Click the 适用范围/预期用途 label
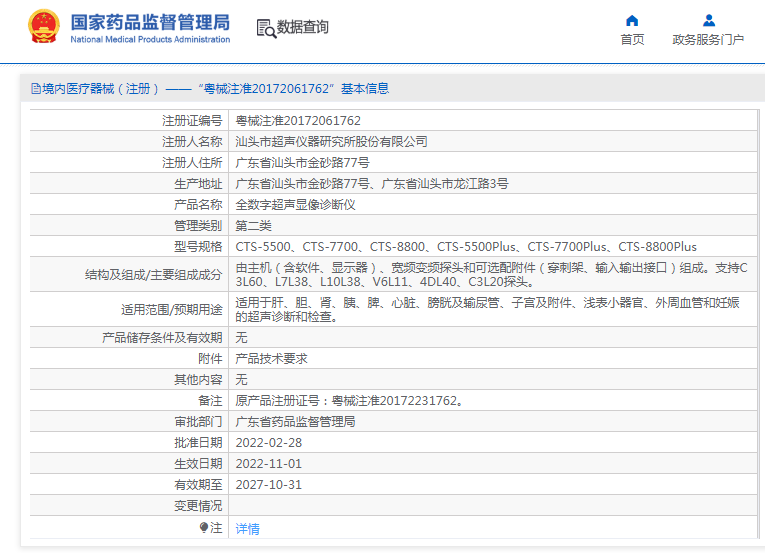 (172, 309)
